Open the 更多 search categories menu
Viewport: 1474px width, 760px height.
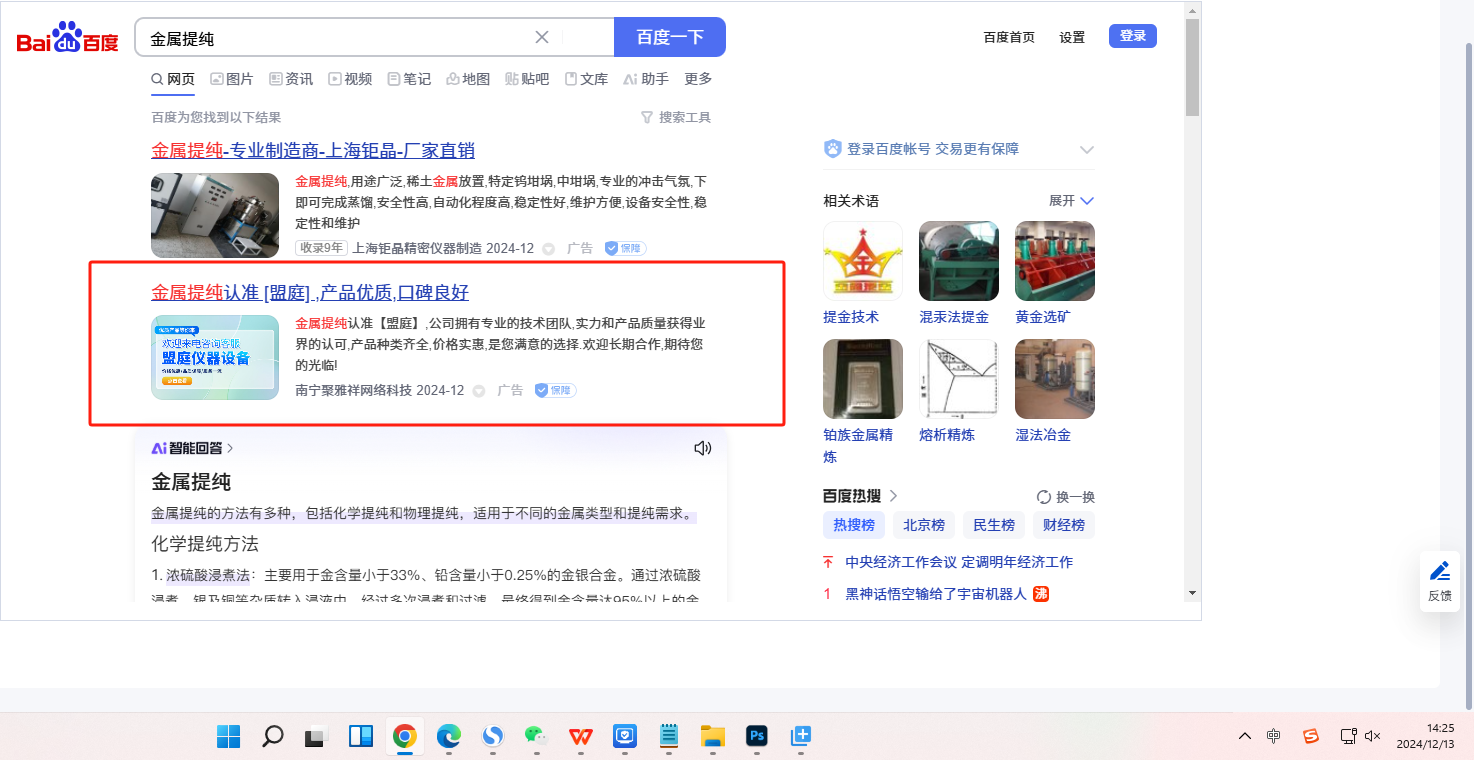[x=698, y=79]
